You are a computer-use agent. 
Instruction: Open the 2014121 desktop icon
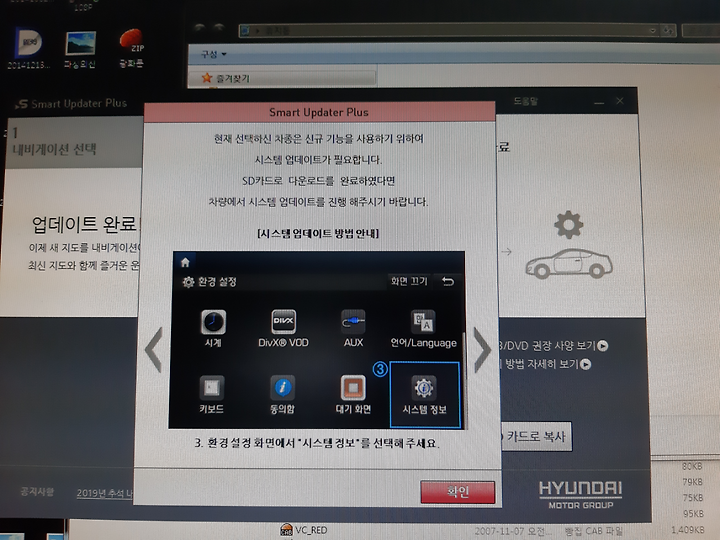27,48
